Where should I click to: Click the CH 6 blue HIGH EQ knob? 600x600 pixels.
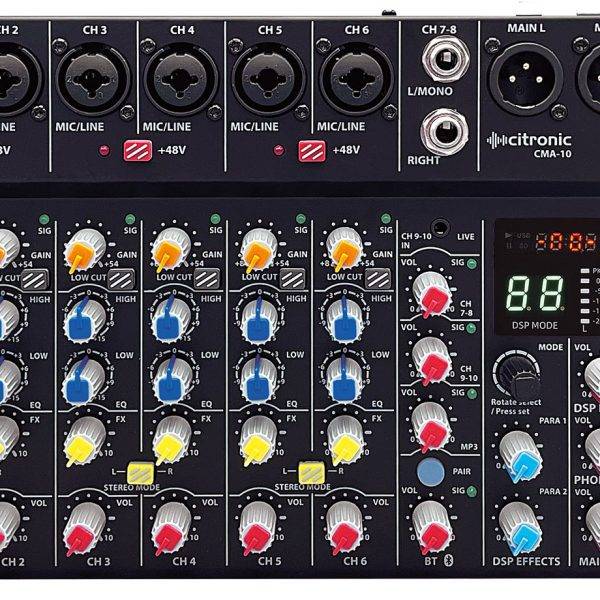coord(345,321)
